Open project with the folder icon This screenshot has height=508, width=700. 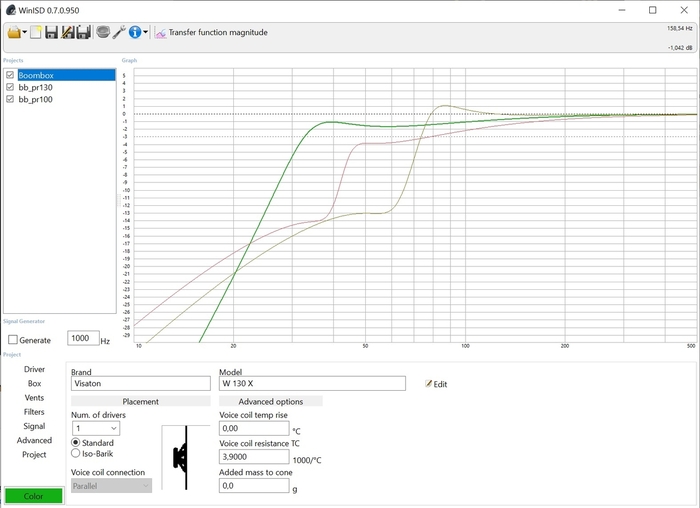[x=14, y=33]
